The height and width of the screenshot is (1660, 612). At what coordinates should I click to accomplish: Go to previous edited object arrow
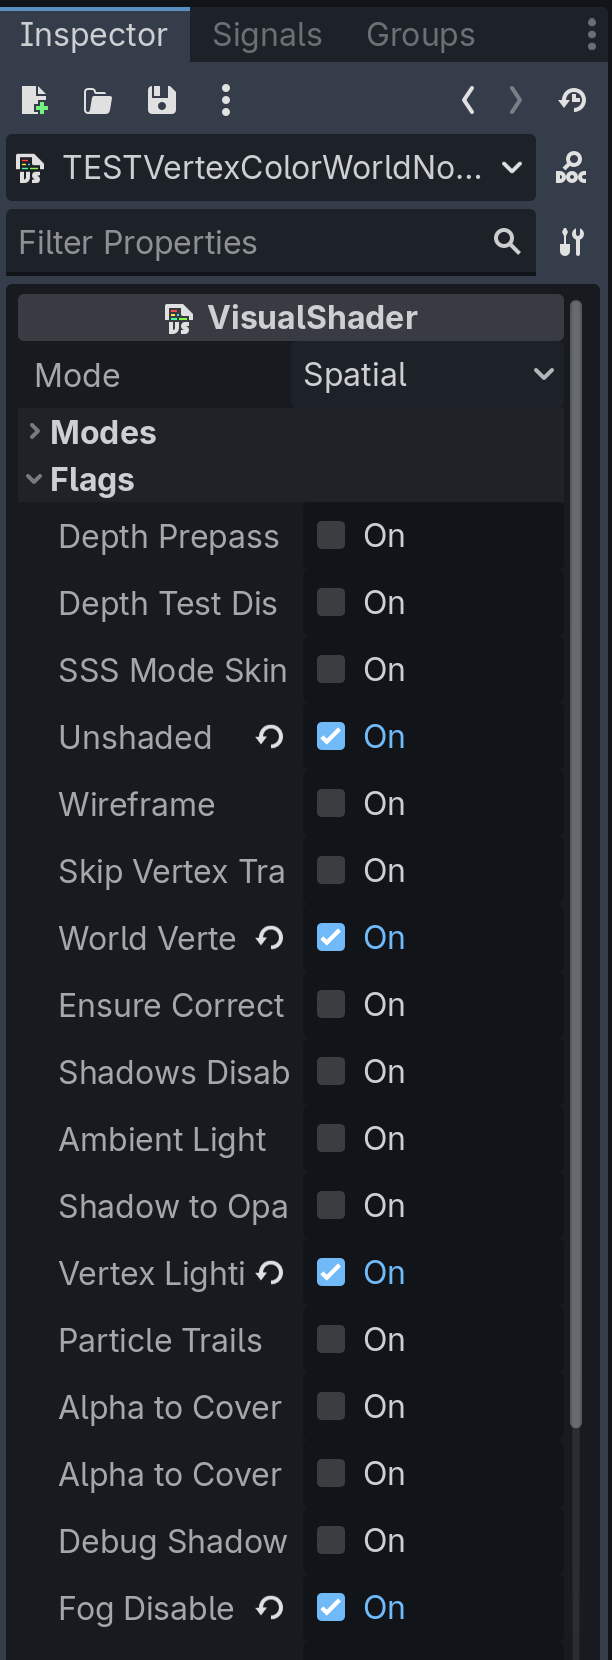pos(468,100)
